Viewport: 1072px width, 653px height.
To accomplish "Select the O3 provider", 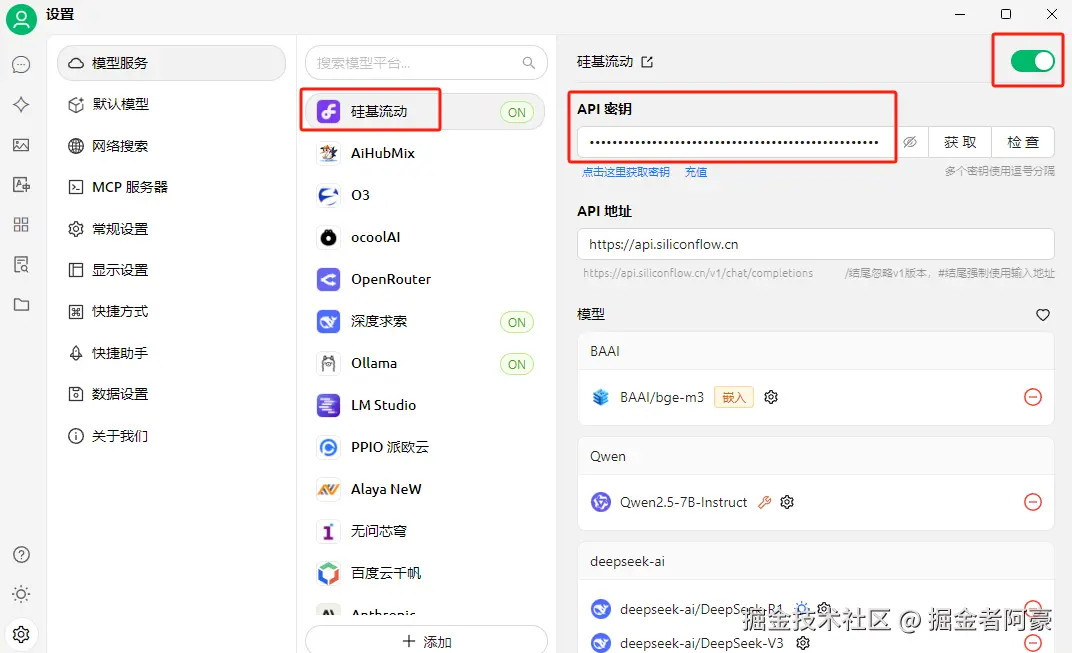I will (425, 196).
